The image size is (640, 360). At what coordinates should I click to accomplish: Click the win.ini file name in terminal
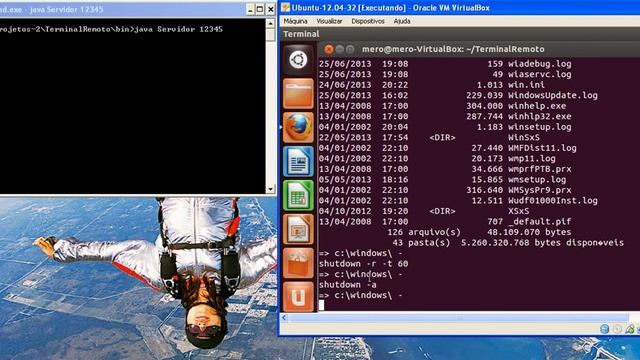pos(526,85)
